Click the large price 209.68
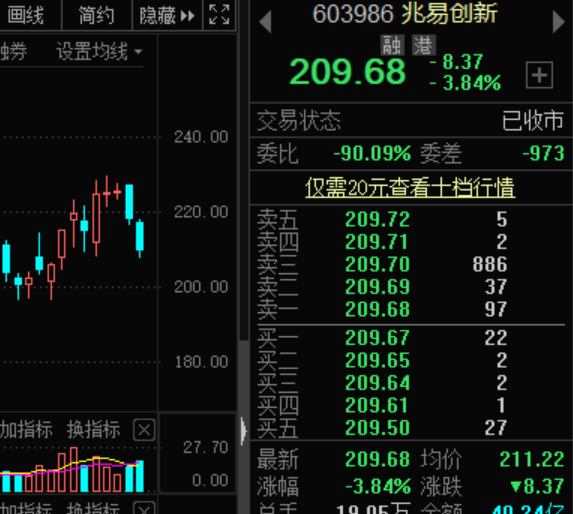 (348, 72)
